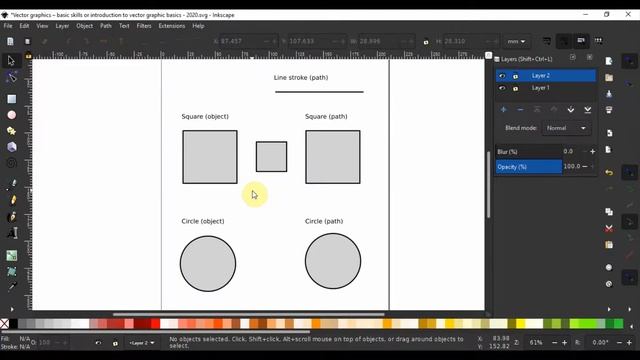Click the Print icon in right command bar

[x=609, y=110]
